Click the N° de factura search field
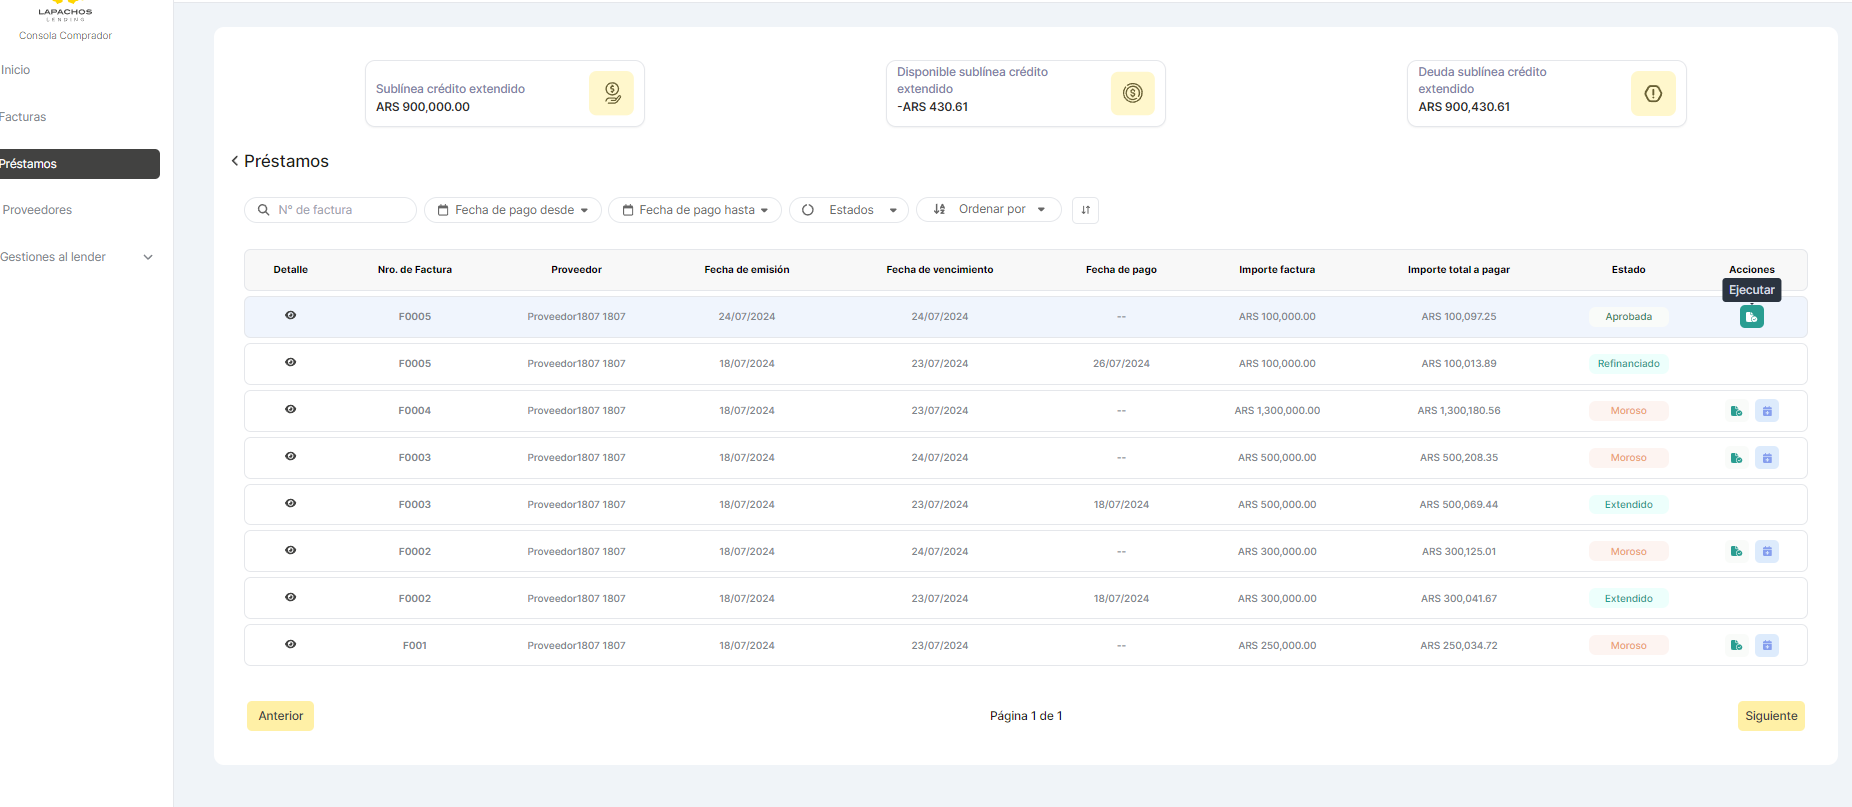1852x807 pixels. tap(340, 210)
